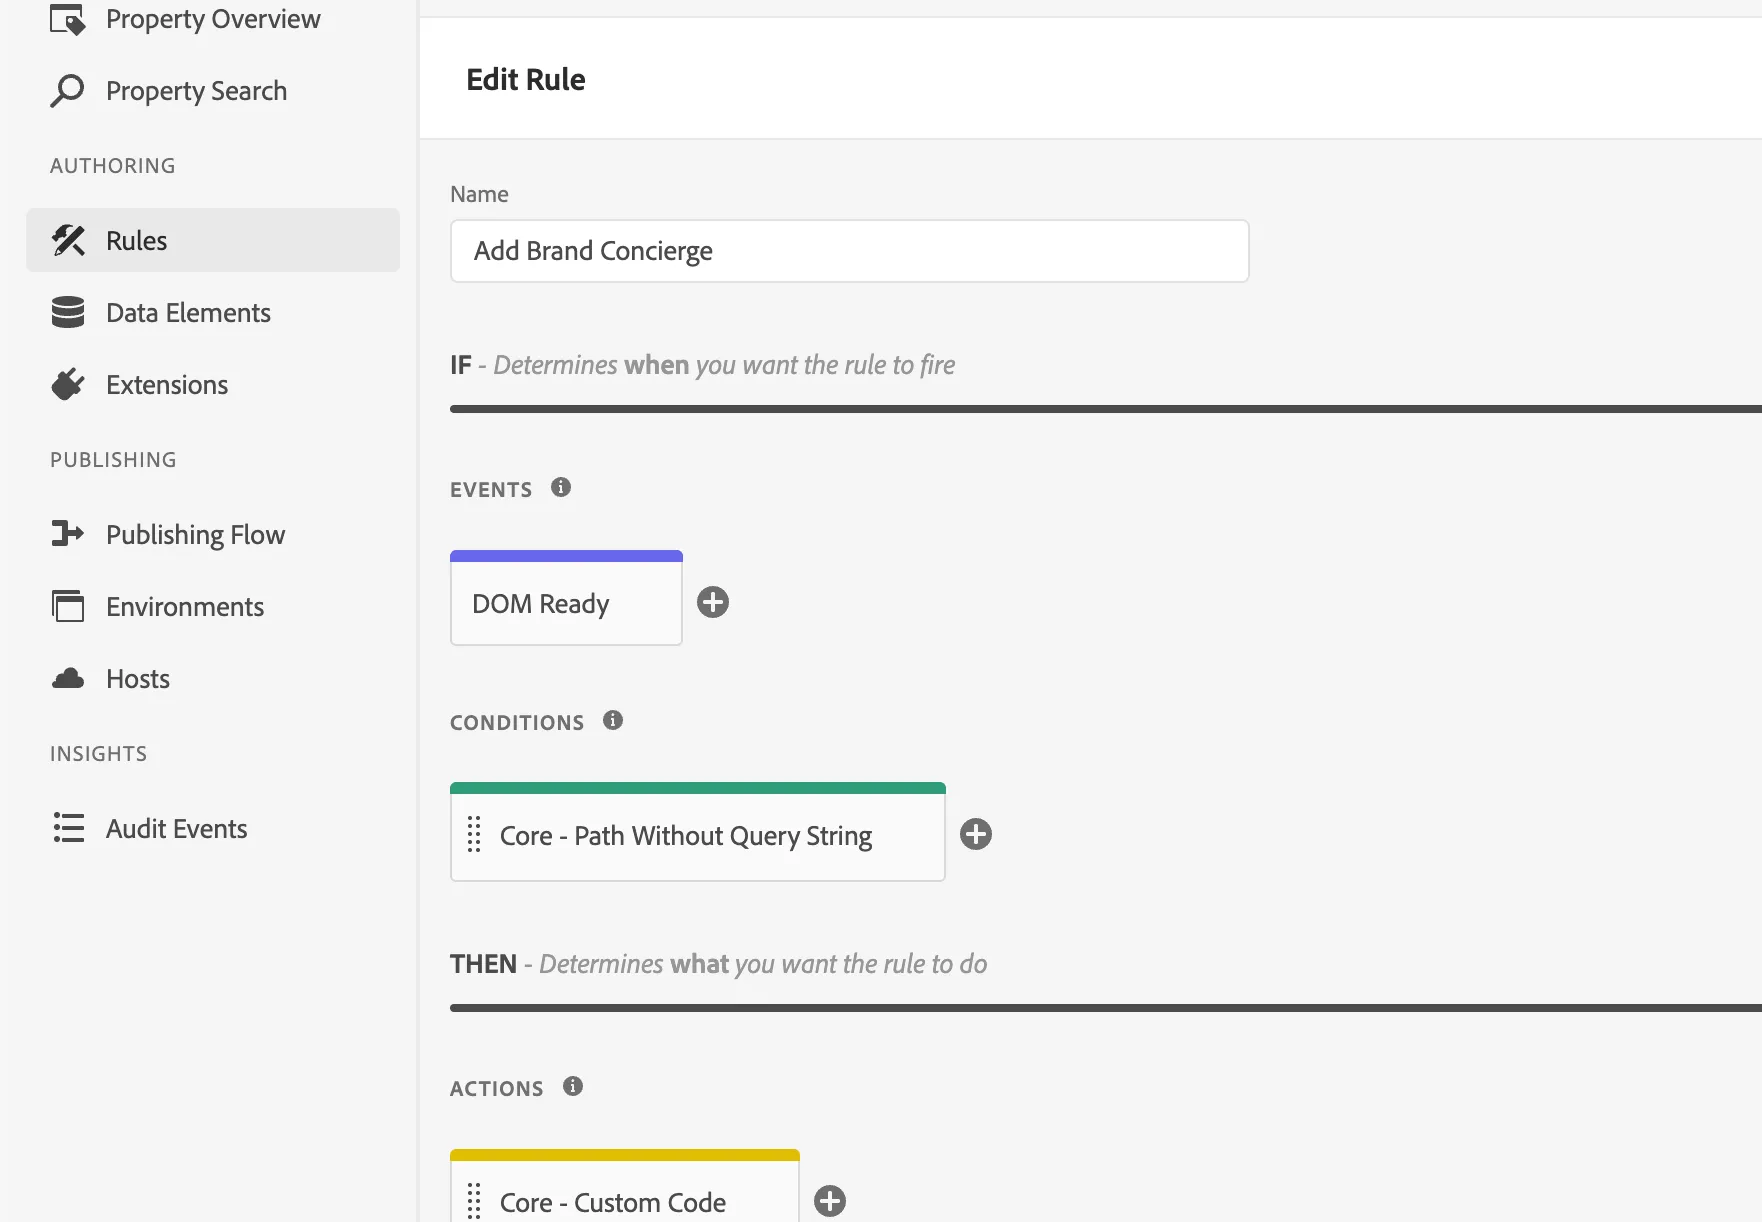Click the Property Search magnifier icon
This screenshot has width=1762, height=1222.
[x=67, y=91]
